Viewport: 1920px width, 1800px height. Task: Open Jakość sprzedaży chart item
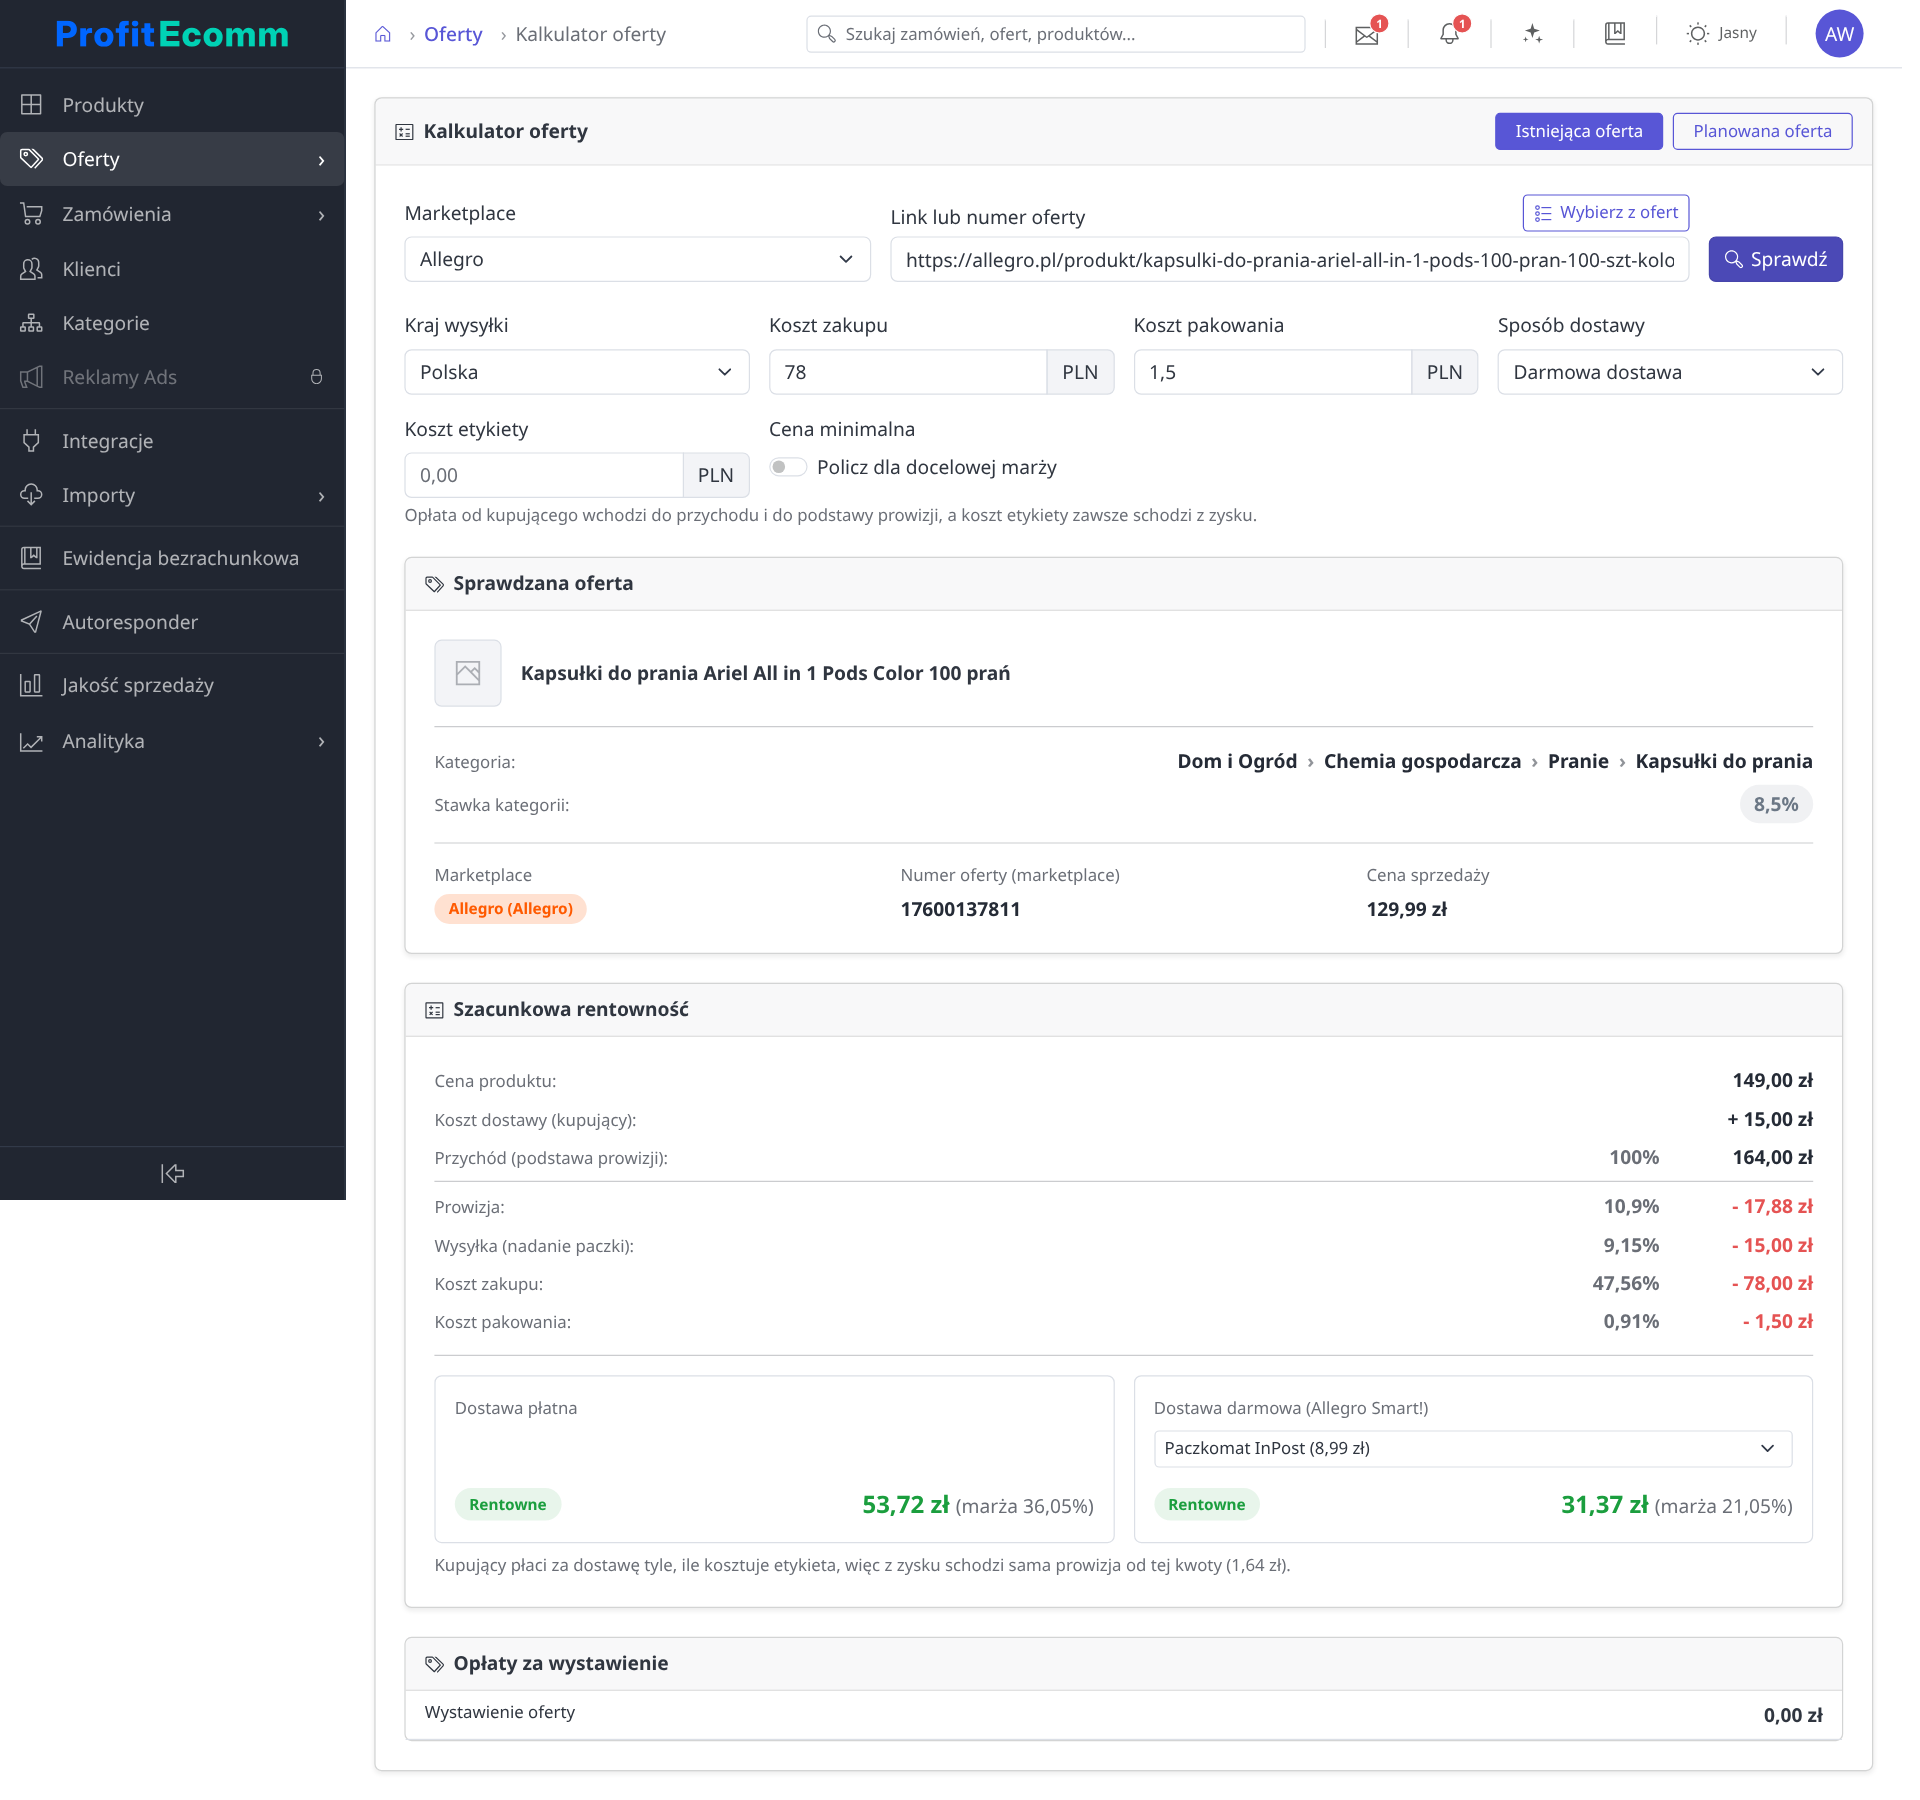pos(172,685)
